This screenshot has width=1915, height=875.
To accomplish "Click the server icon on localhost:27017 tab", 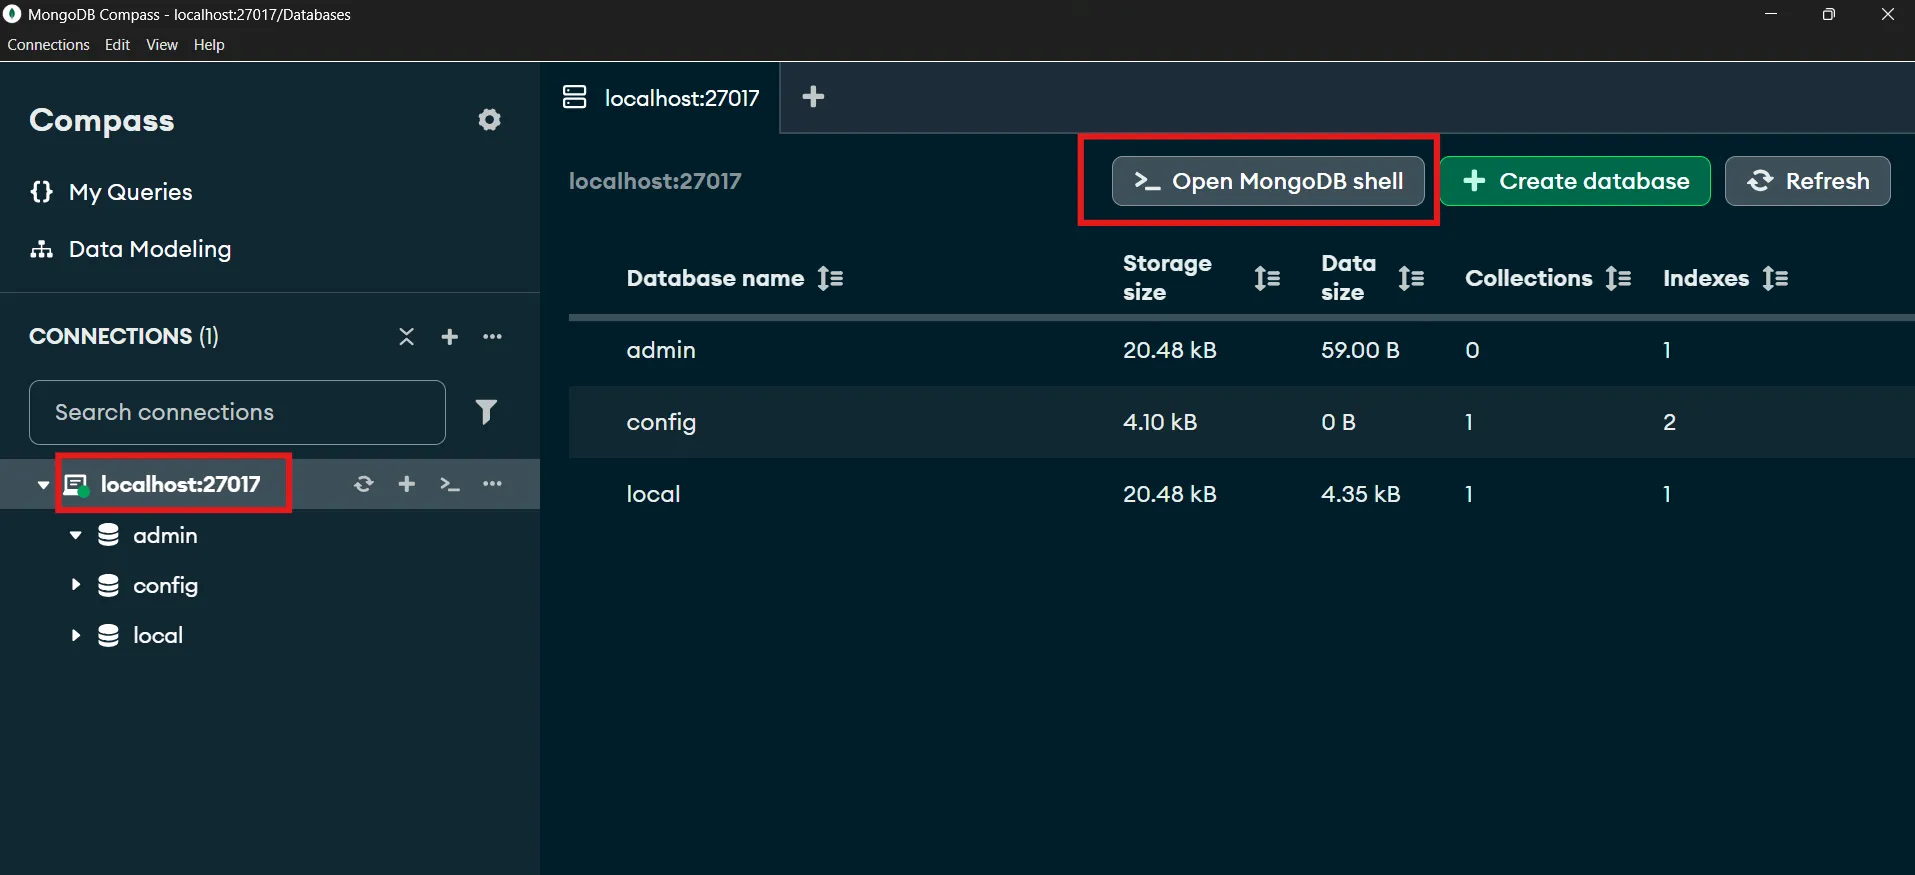I will pyautogui.click(x=574, y=97).
